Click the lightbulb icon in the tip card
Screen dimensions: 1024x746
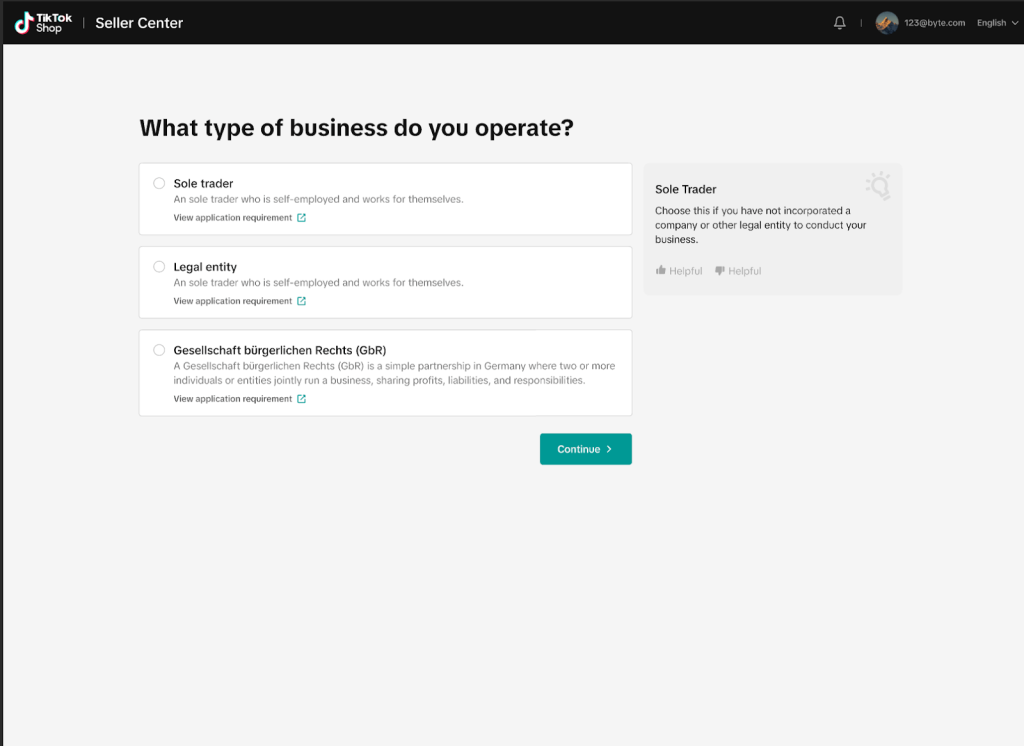[x=878, y=185]
